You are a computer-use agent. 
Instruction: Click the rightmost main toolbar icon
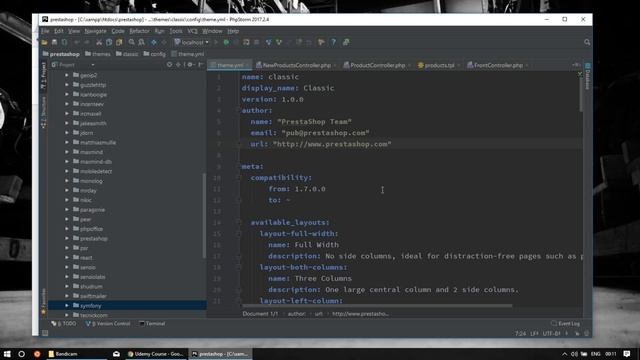[x=346, y=42]
